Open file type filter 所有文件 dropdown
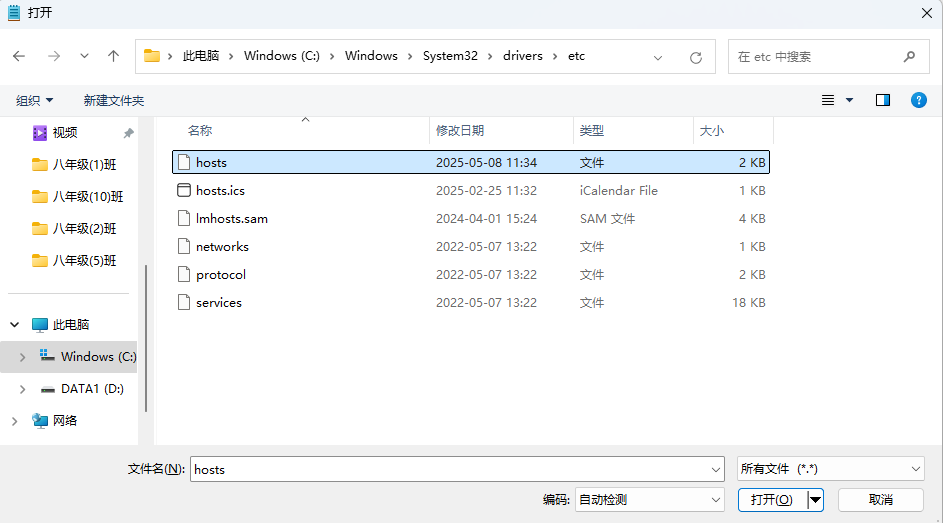This screenshot has height=523, width=943. click(x=831, y=469)
